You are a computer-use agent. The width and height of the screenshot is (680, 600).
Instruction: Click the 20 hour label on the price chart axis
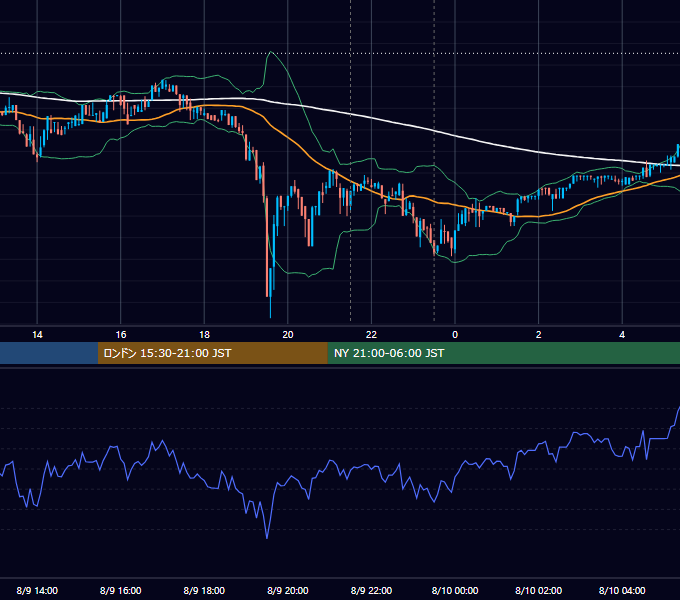click(288, 335)
